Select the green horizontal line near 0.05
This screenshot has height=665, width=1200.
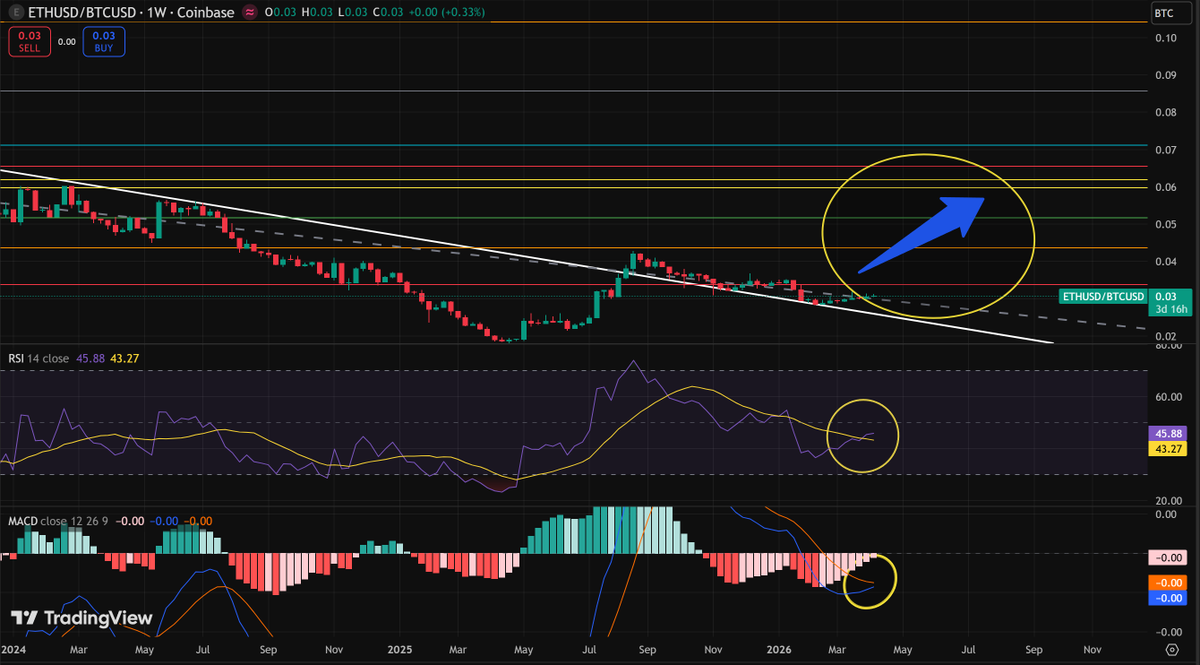[574, 218]
